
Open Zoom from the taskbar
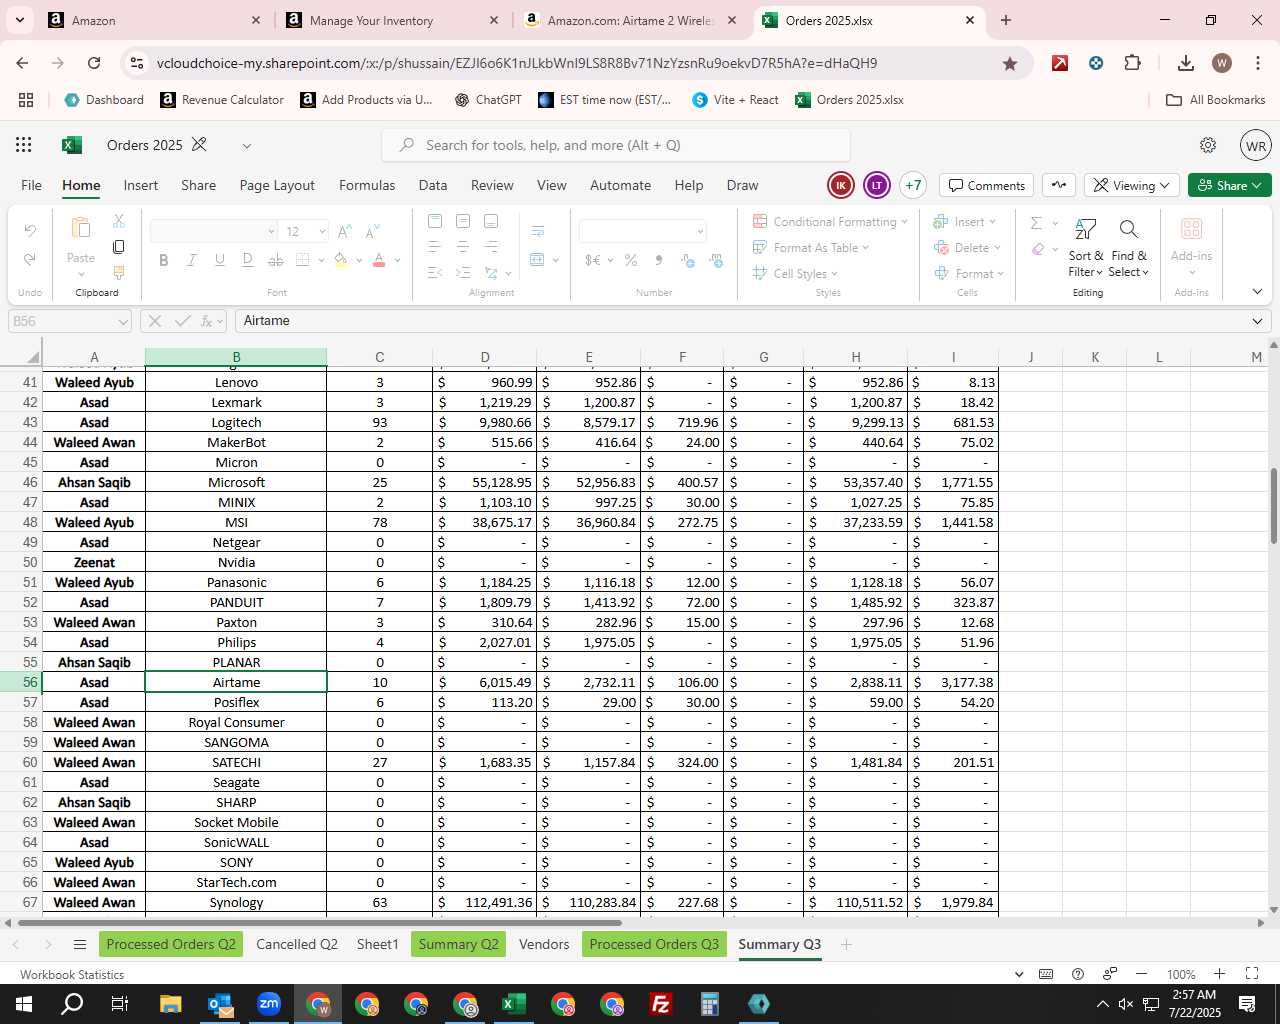point(269,1004)
